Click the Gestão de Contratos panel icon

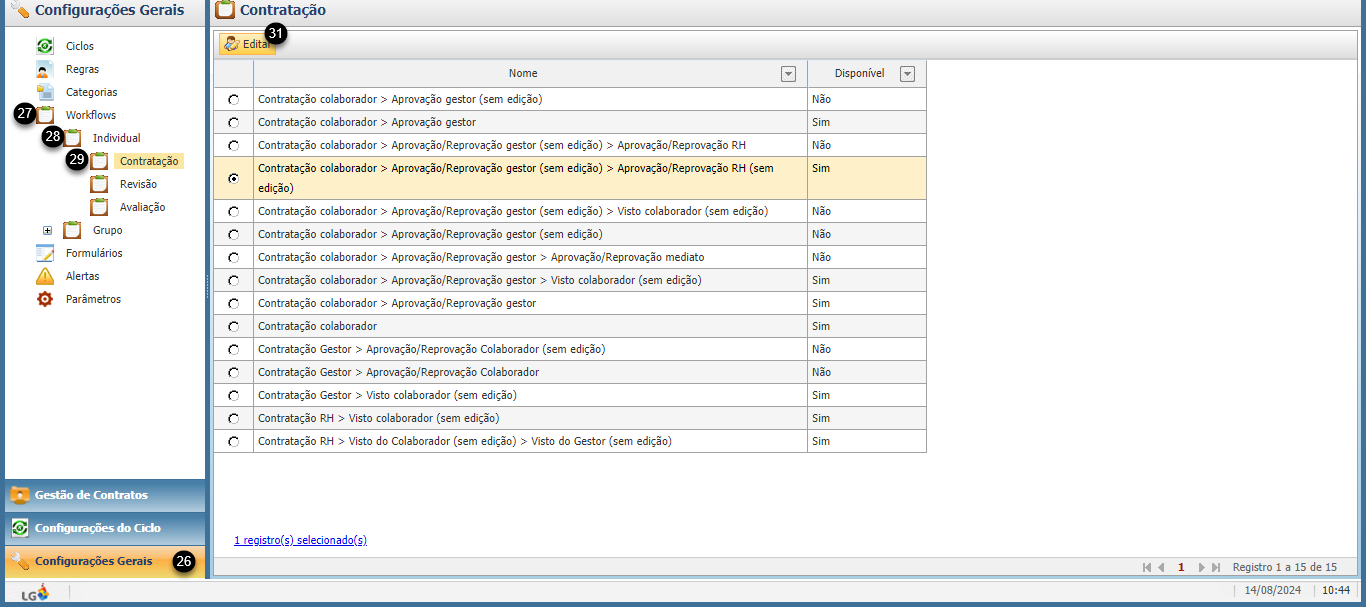pos(20,495)
